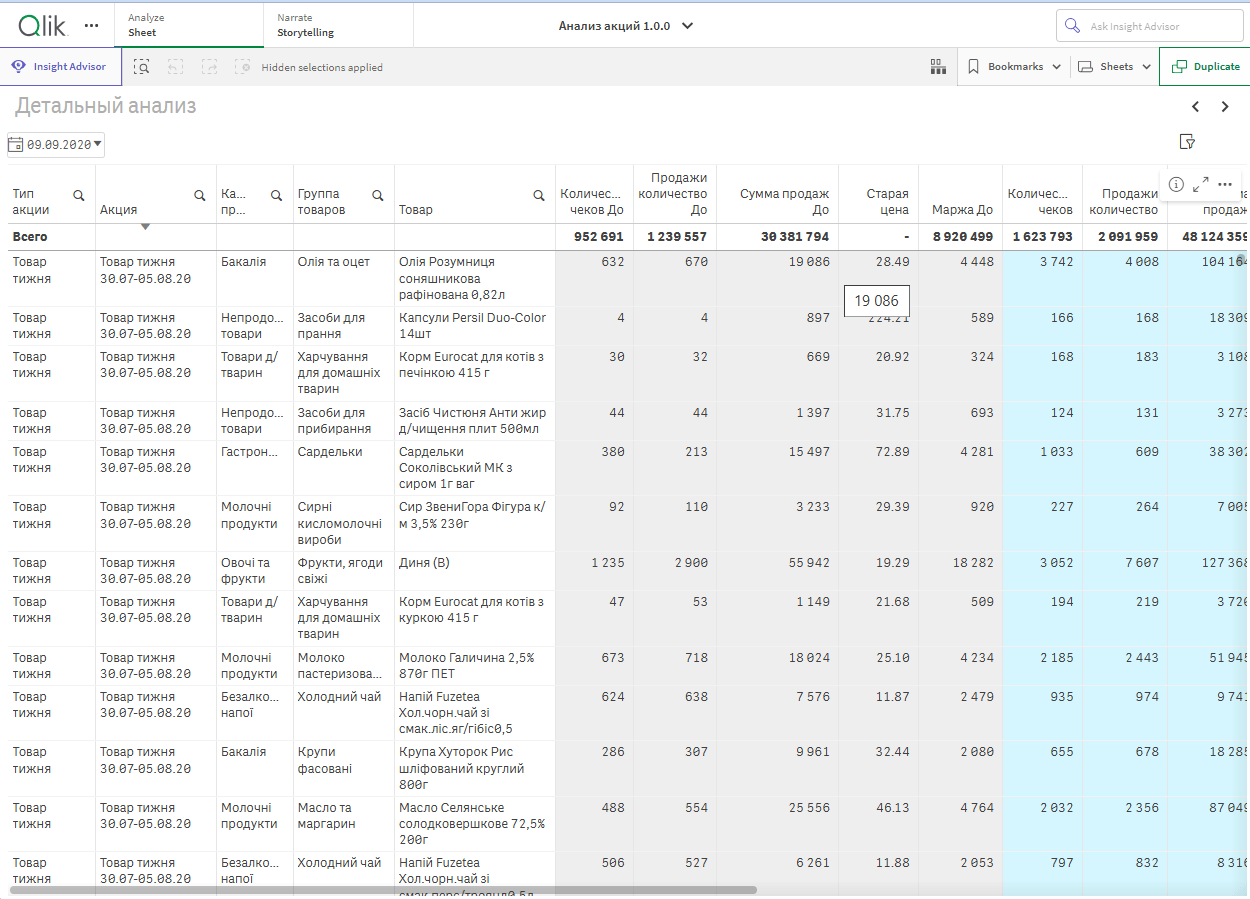Screen dimensions: 1250x899
Task: Open the table's more options ellipsis
Action: [1225, 184]
